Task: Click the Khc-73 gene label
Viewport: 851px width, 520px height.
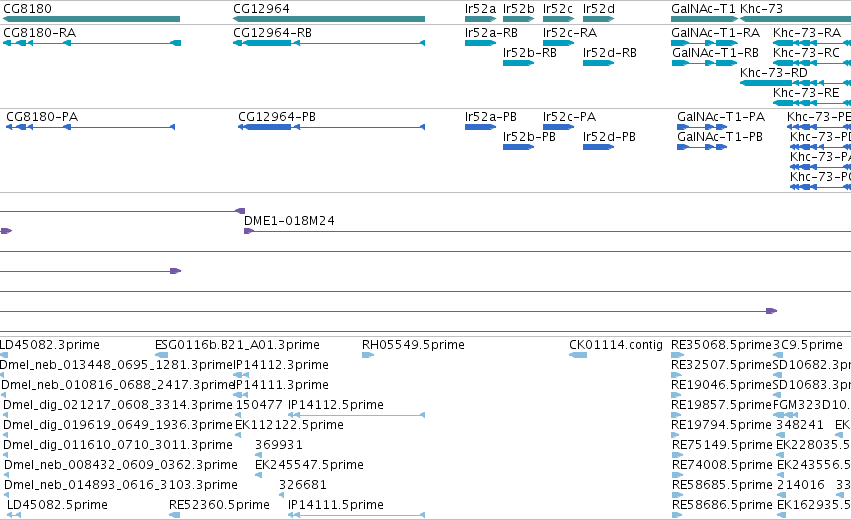Action: pos(761,9)
